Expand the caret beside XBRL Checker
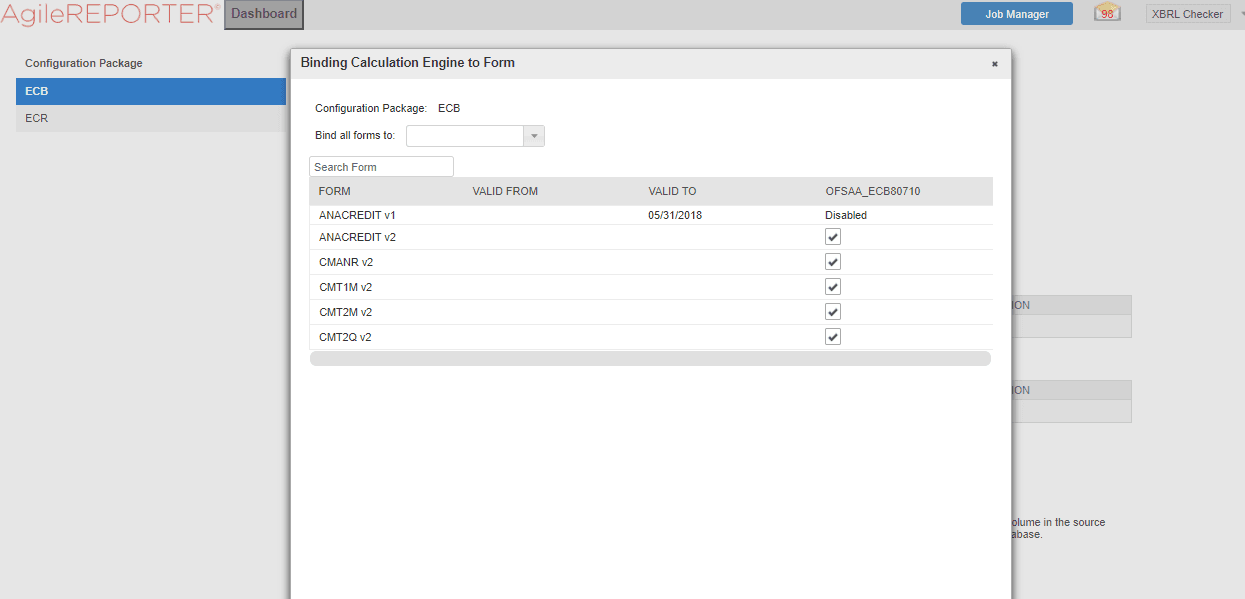 pos(1241,13)
